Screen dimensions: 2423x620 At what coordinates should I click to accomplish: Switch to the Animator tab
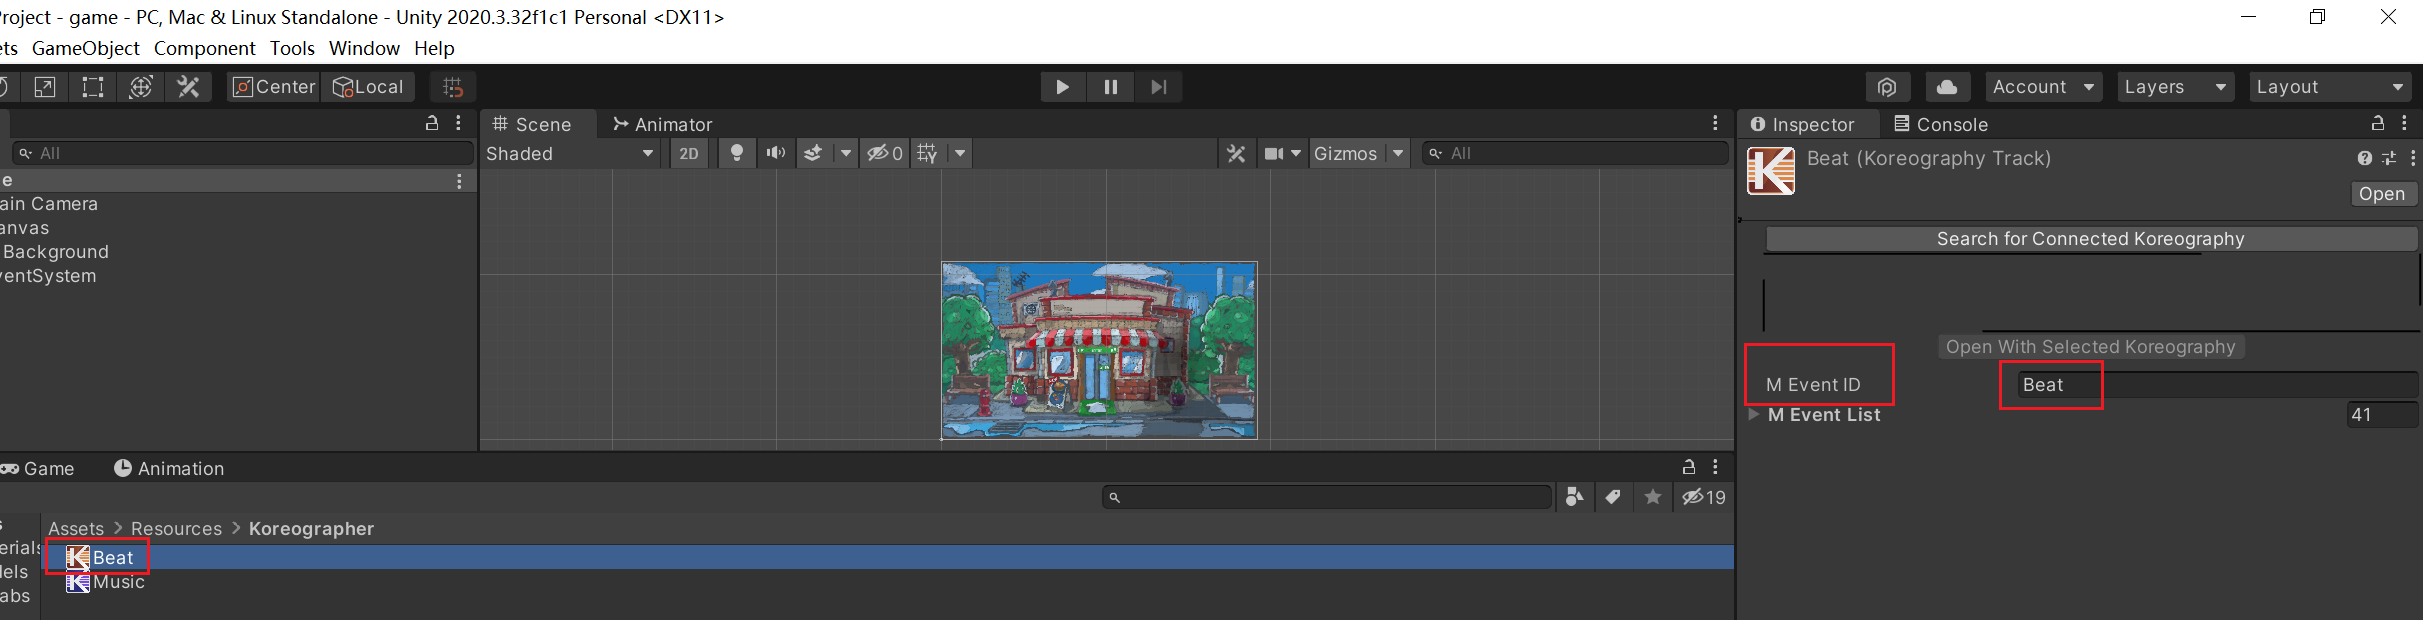pyautogui.click(x=662, y=124)
